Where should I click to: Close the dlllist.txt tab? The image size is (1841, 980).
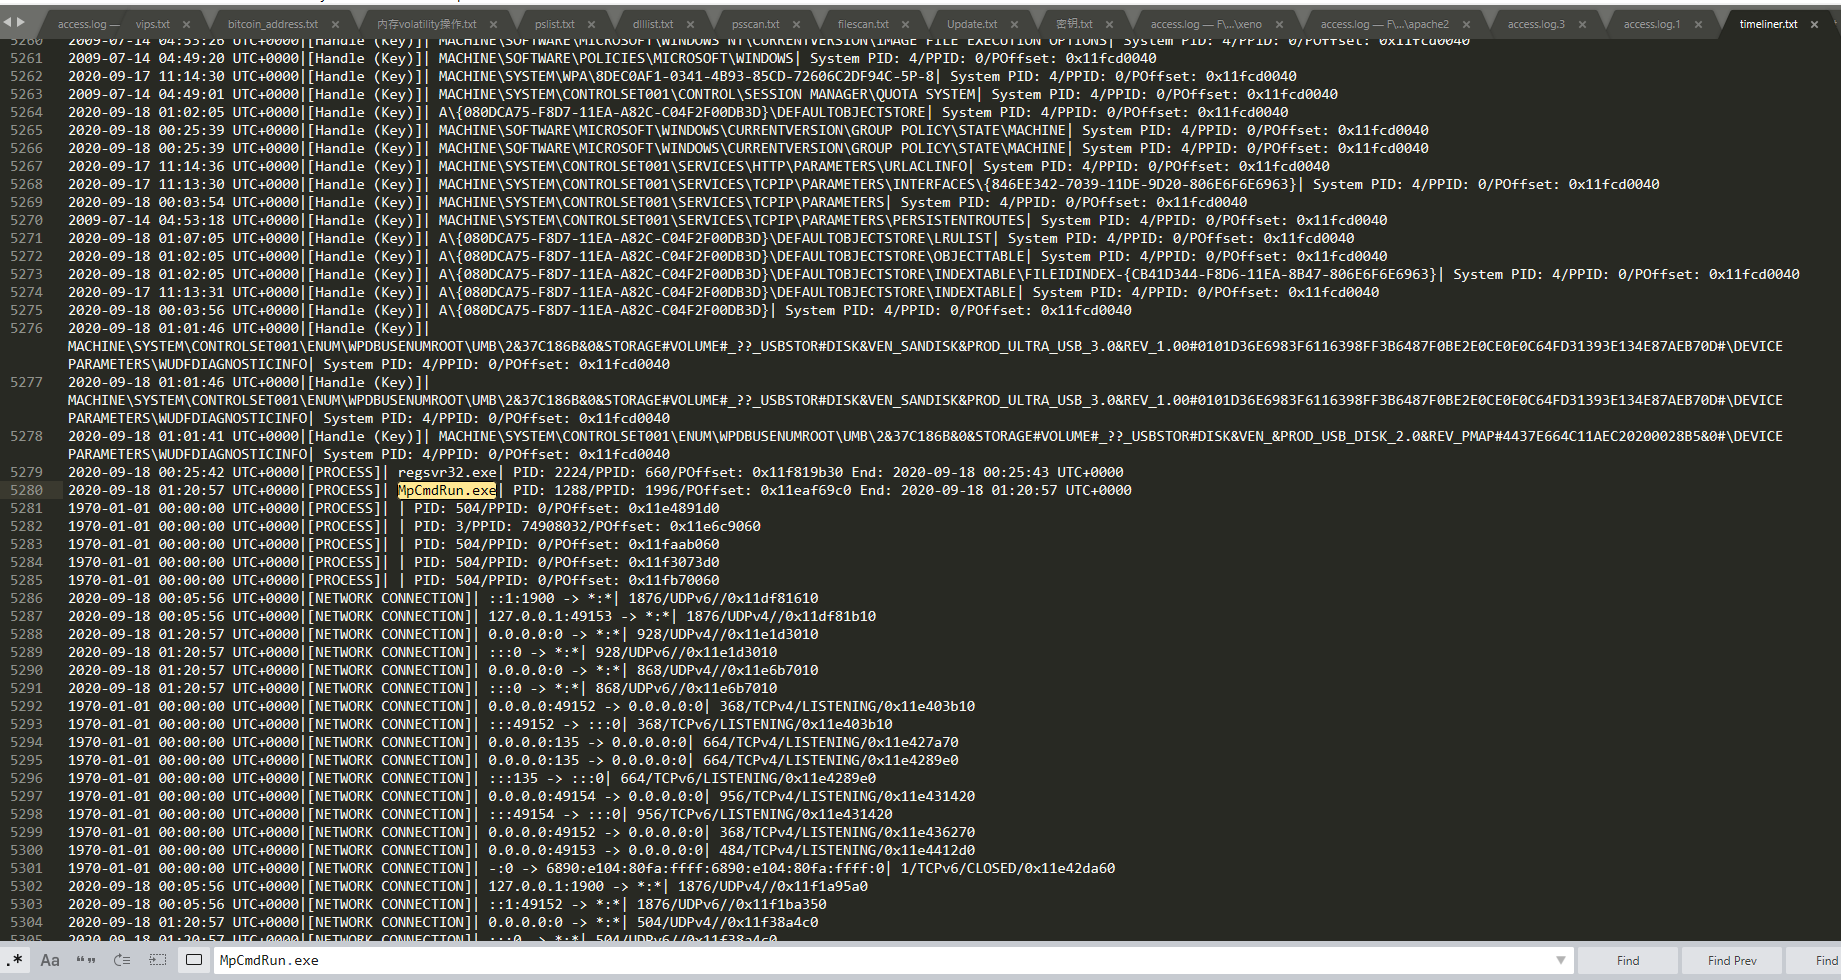[690, 24]
